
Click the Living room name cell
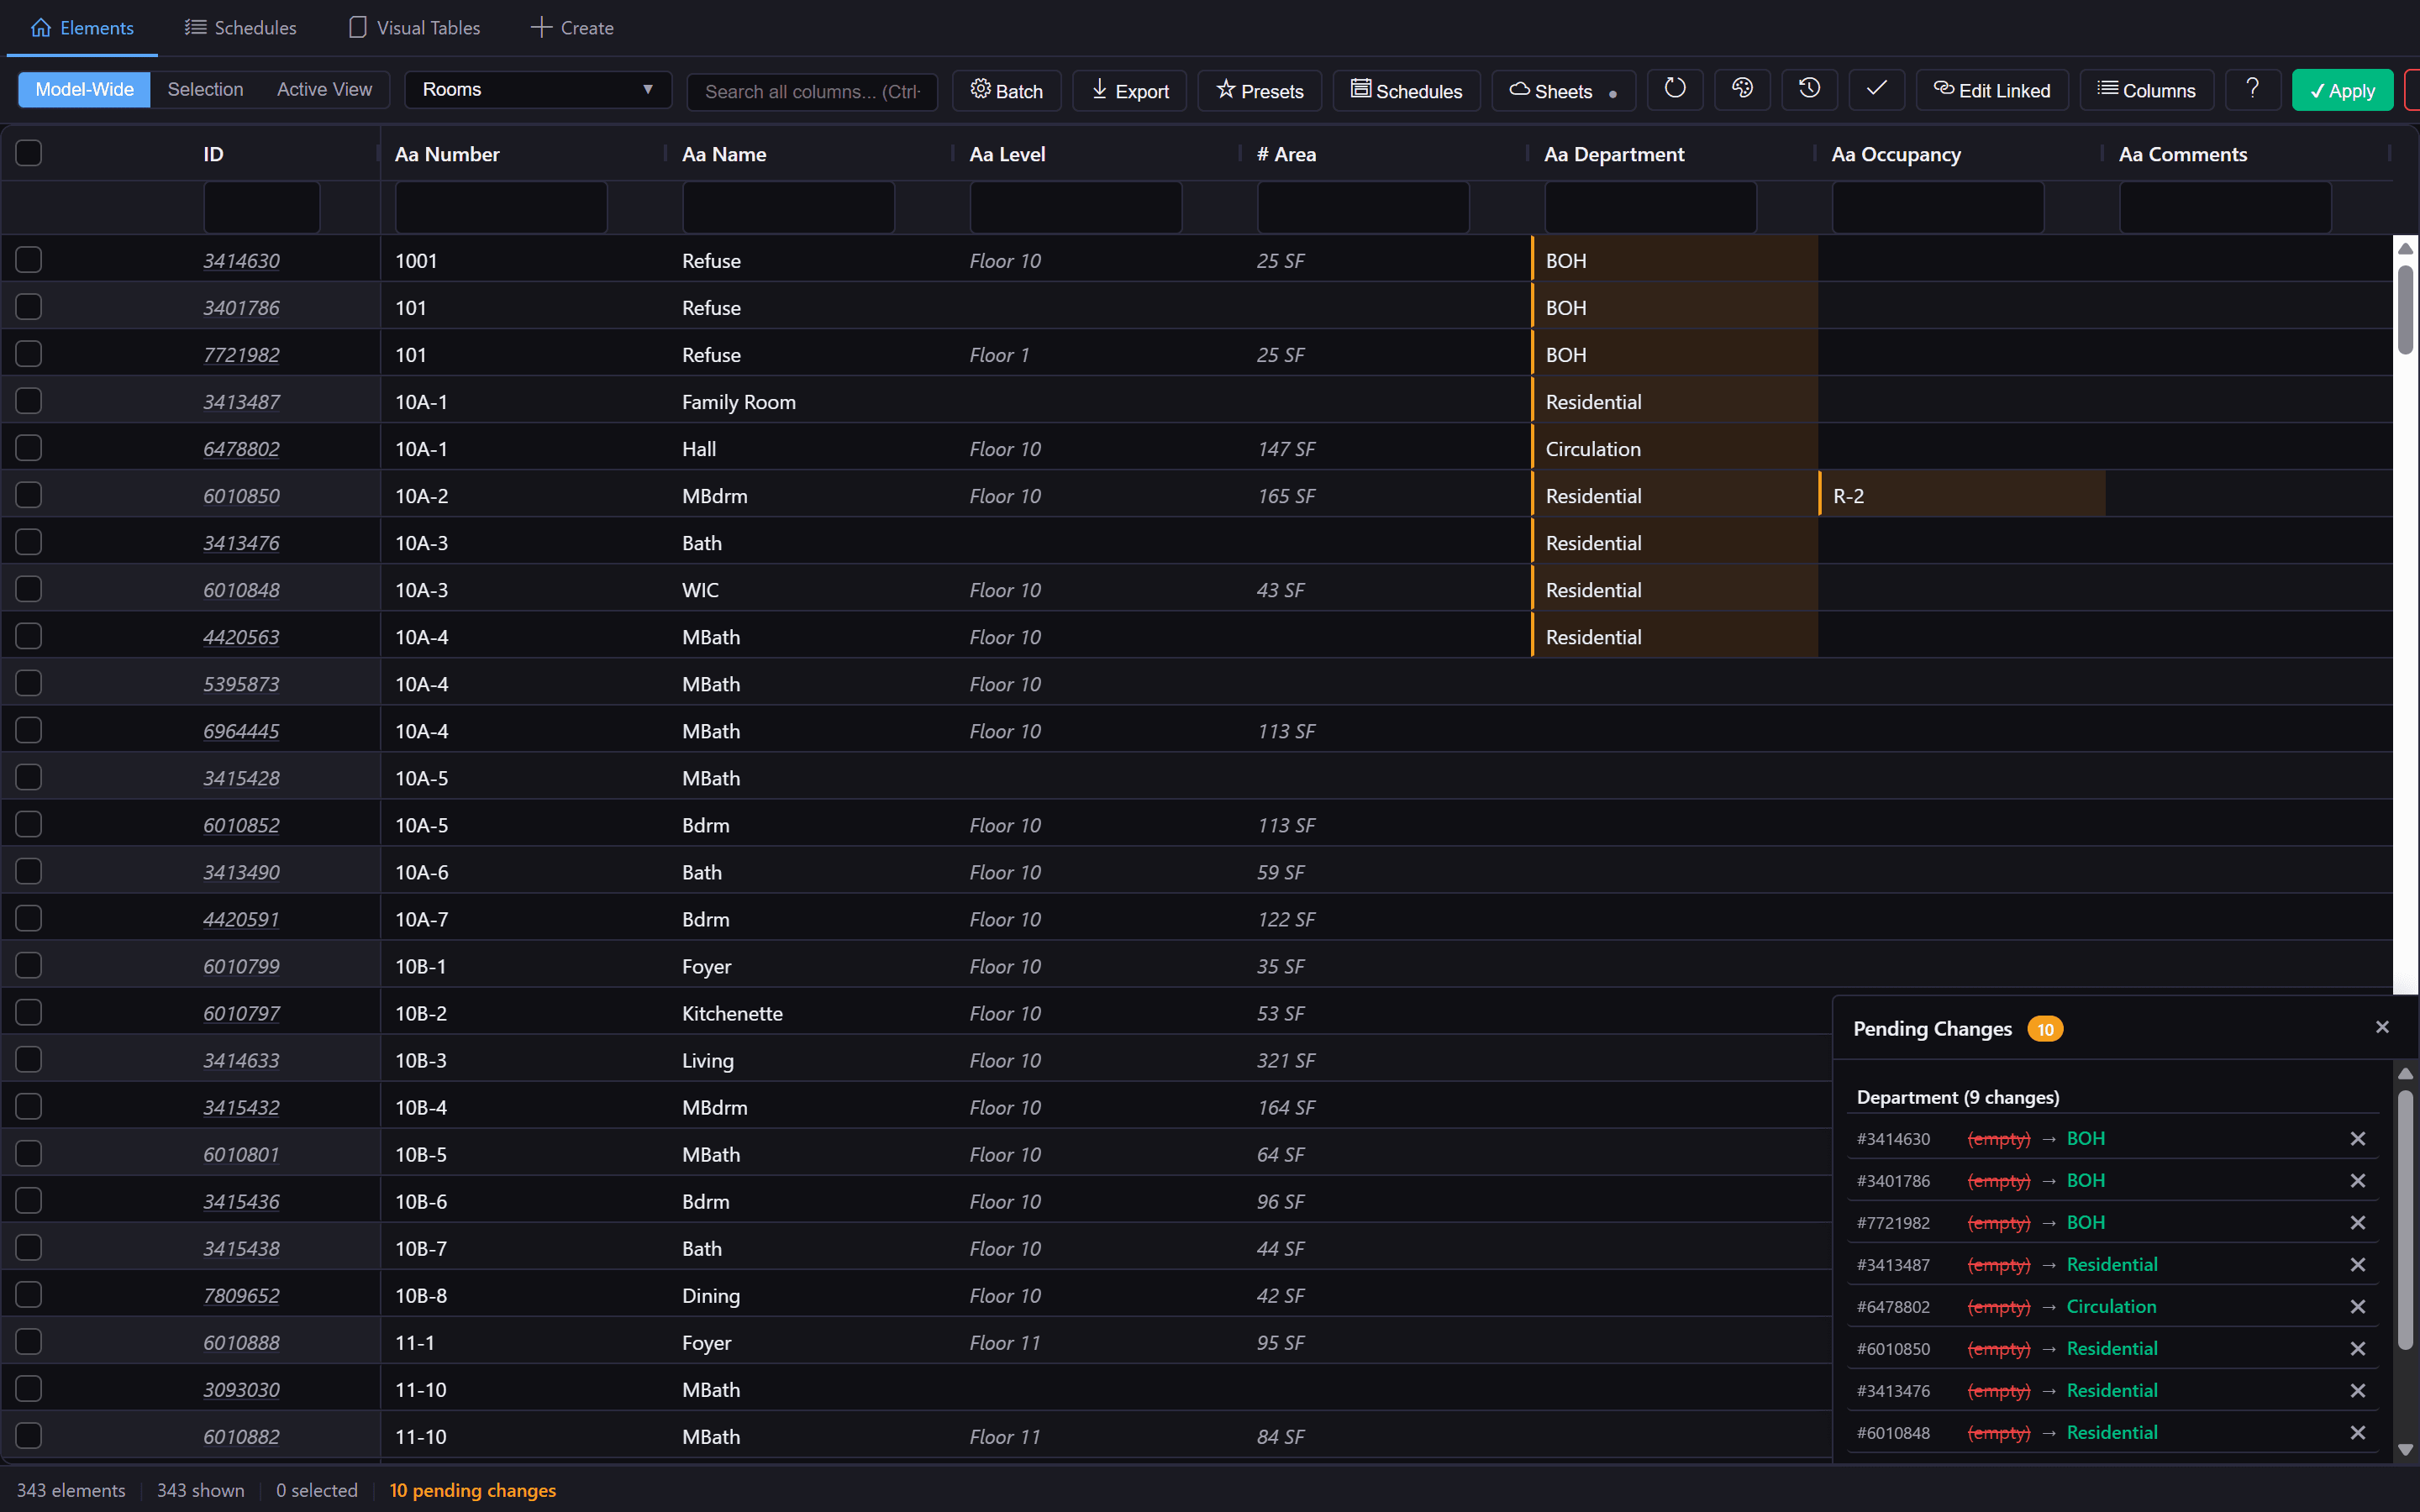811,1060
